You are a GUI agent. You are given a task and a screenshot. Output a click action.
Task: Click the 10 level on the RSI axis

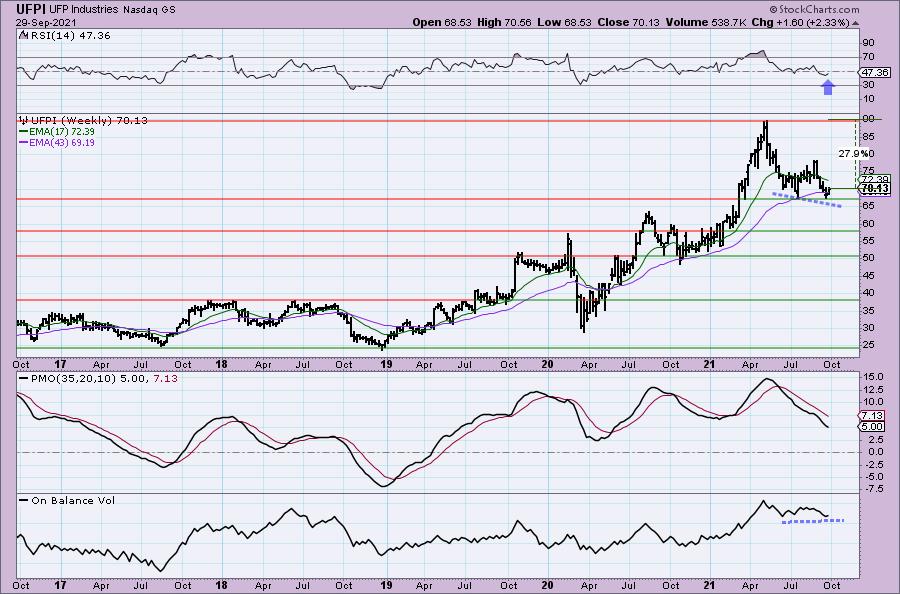(868, 99)
